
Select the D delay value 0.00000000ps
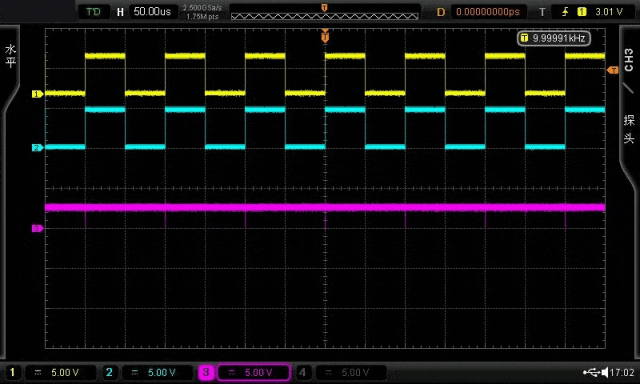coord(488,11)
